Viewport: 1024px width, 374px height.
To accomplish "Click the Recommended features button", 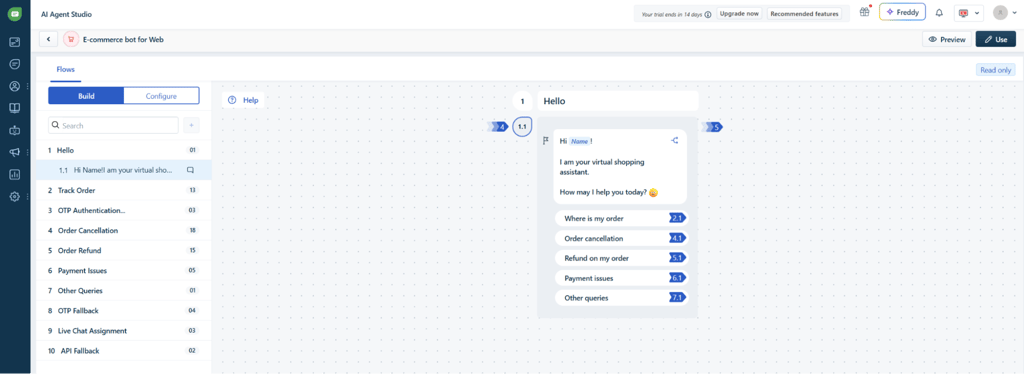I will [x=804, y=14].
